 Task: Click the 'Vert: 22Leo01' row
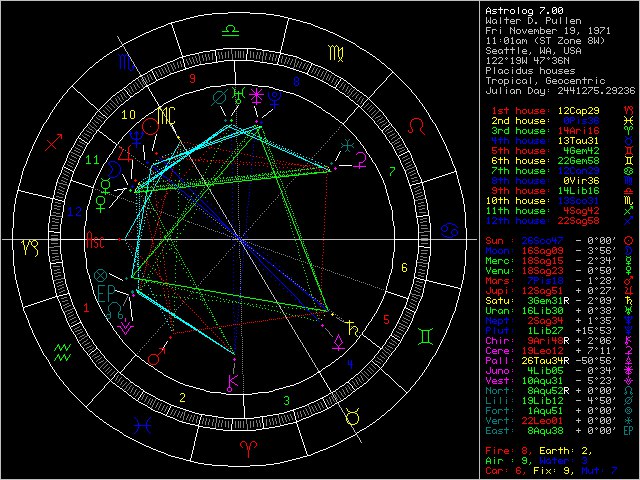click(559, 421)
